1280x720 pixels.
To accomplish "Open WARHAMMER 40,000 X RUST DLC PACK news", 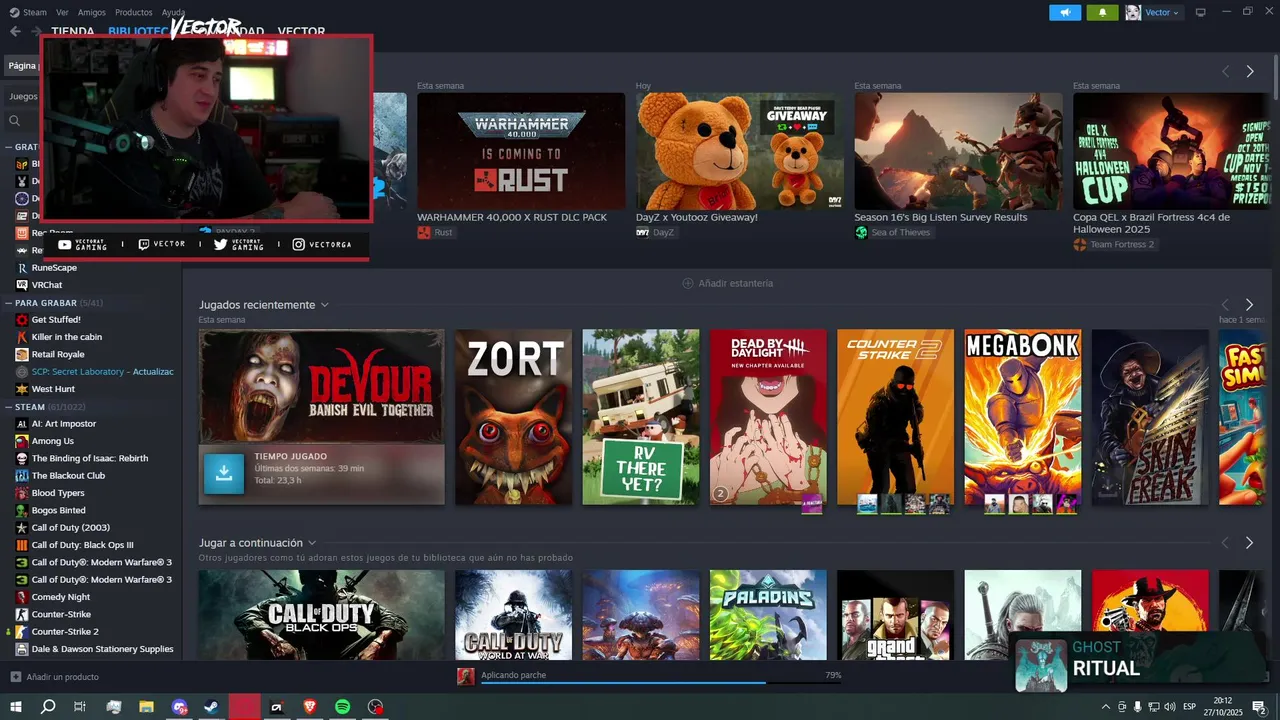I will [521, 151].
